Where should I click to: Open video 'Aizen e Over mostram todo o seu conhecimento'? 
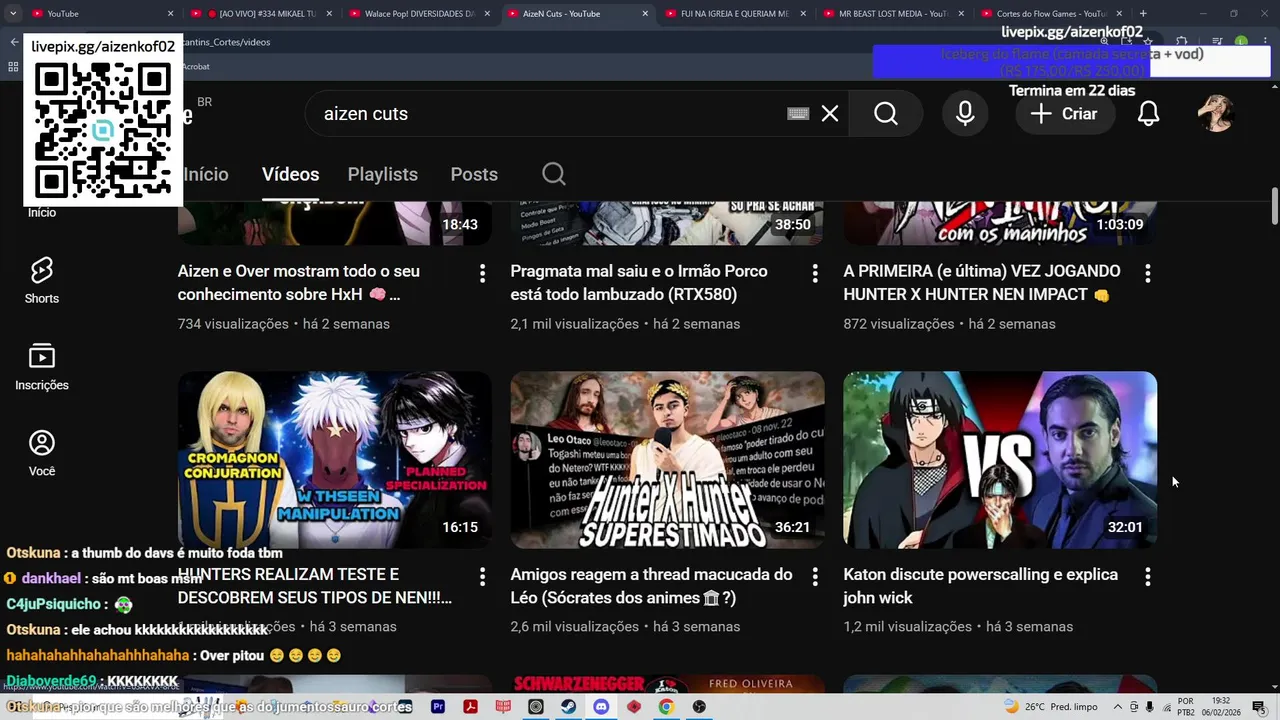click(299, 283)
